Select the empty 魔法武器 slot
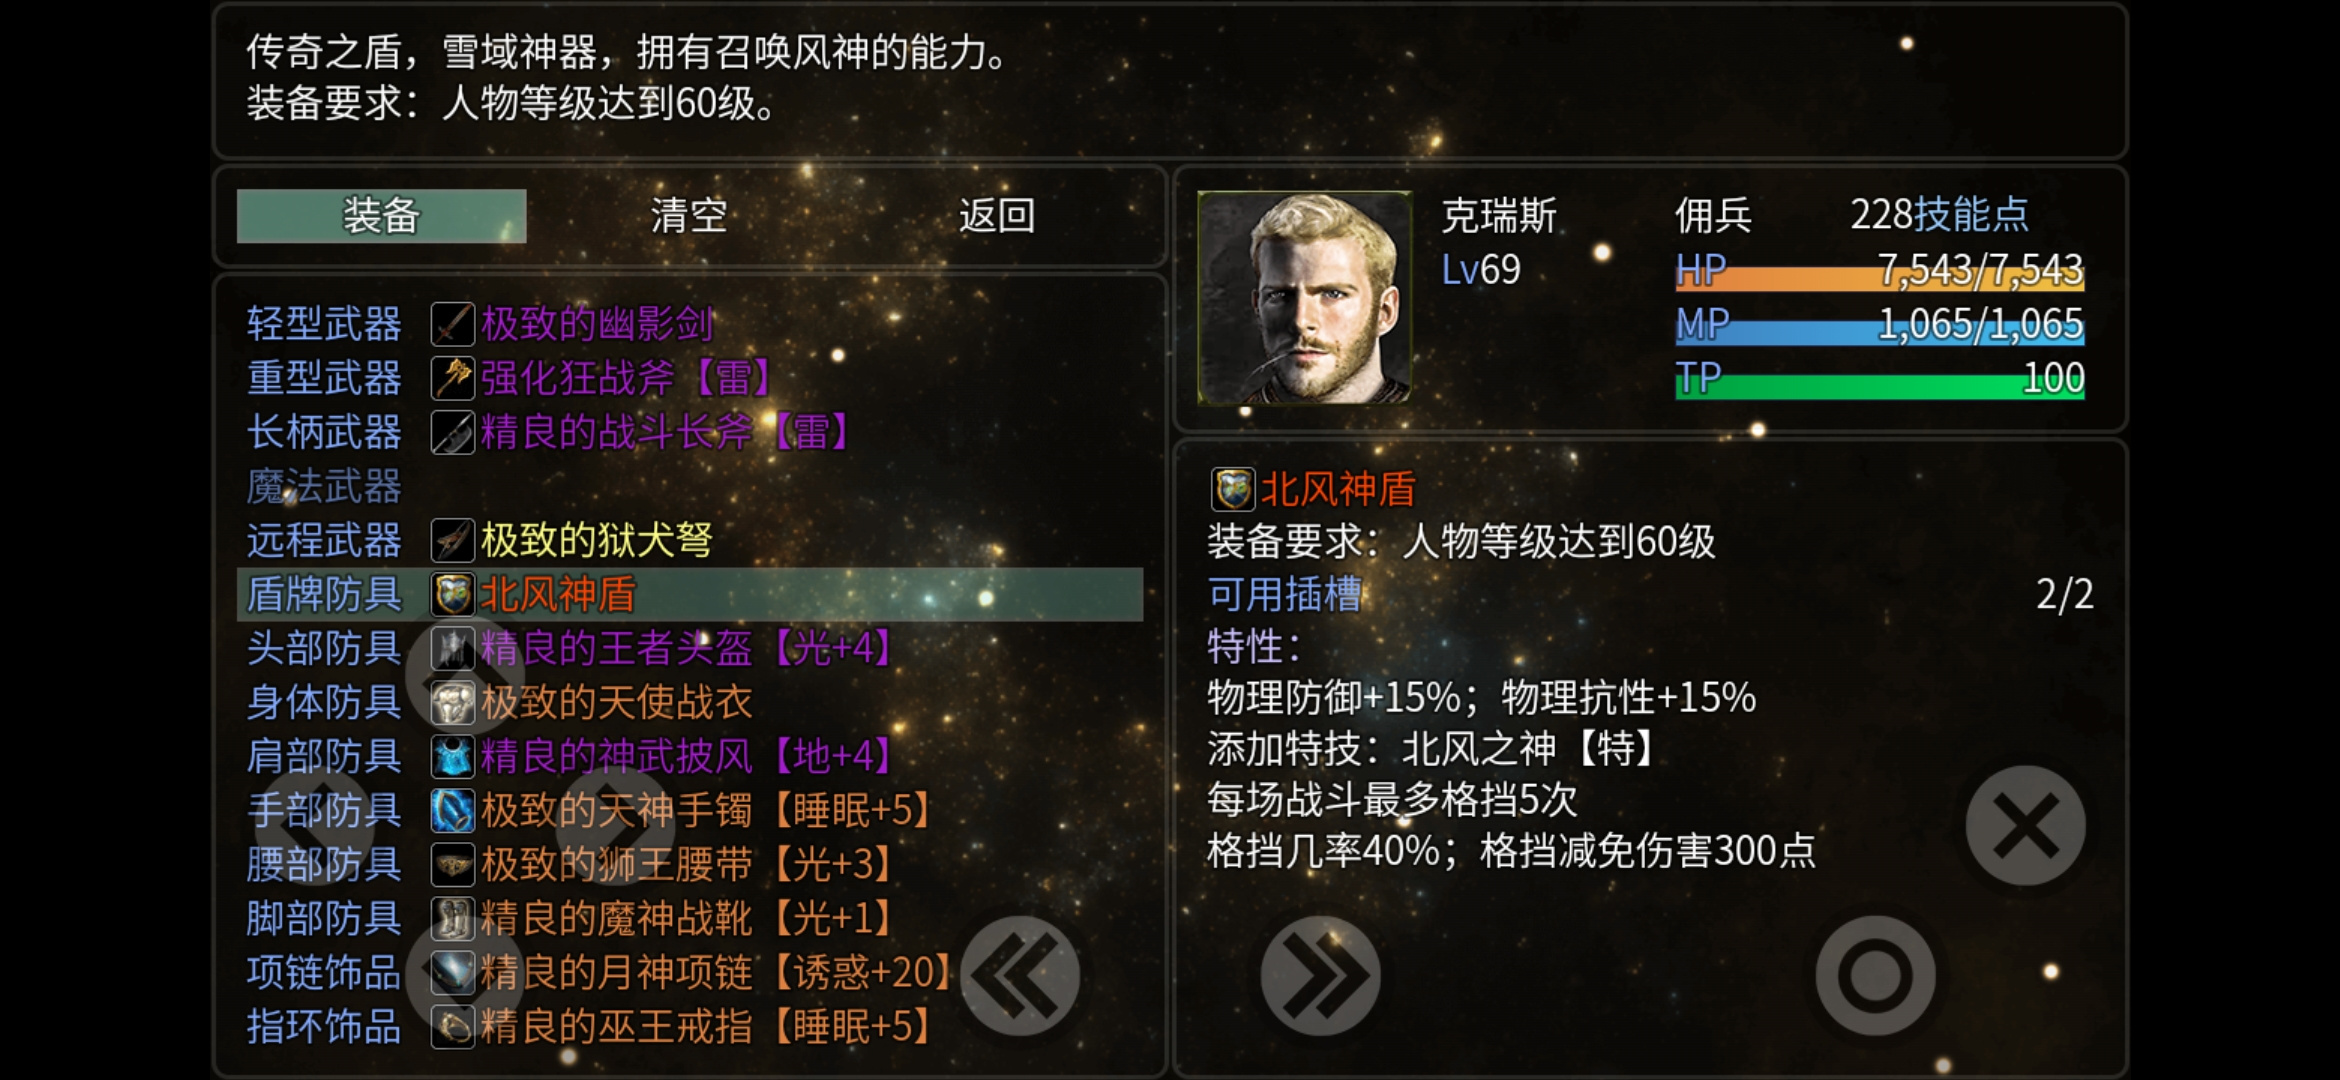Viewport: 2340px width, 1080px height. 690,486
